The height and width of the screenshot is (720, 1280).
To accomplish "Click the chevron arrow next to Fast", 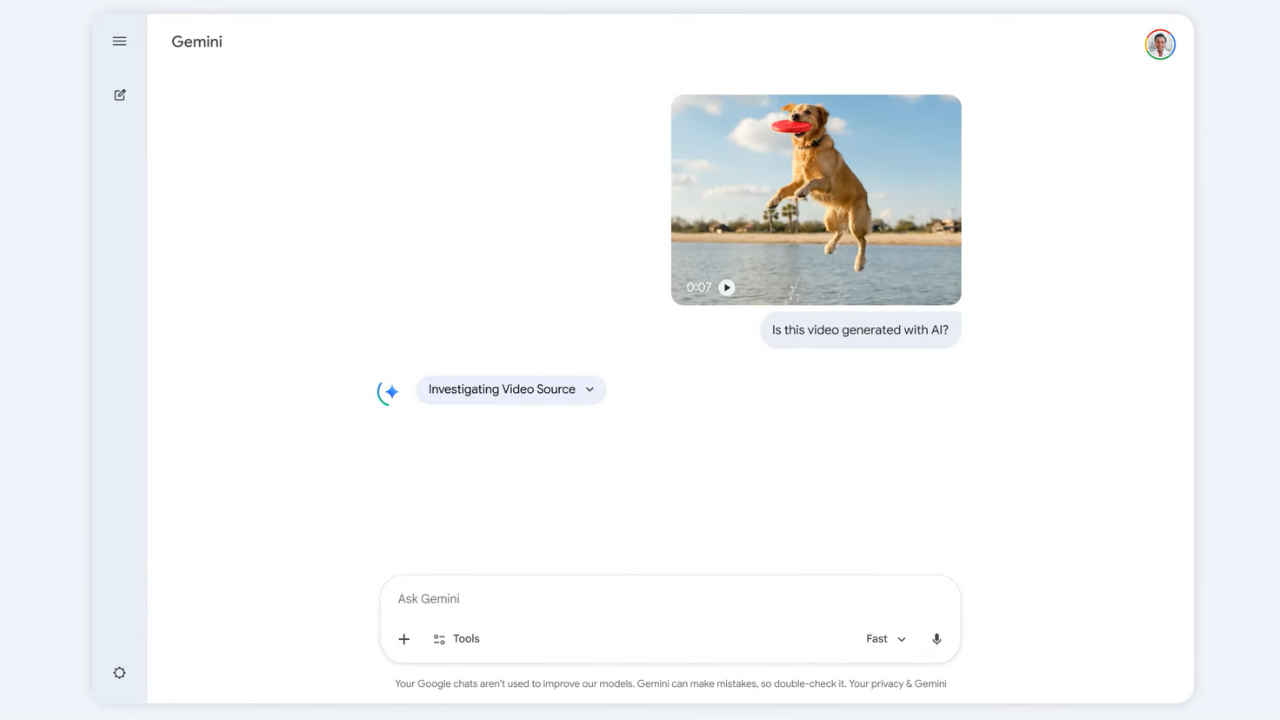I will coord(901,640).
